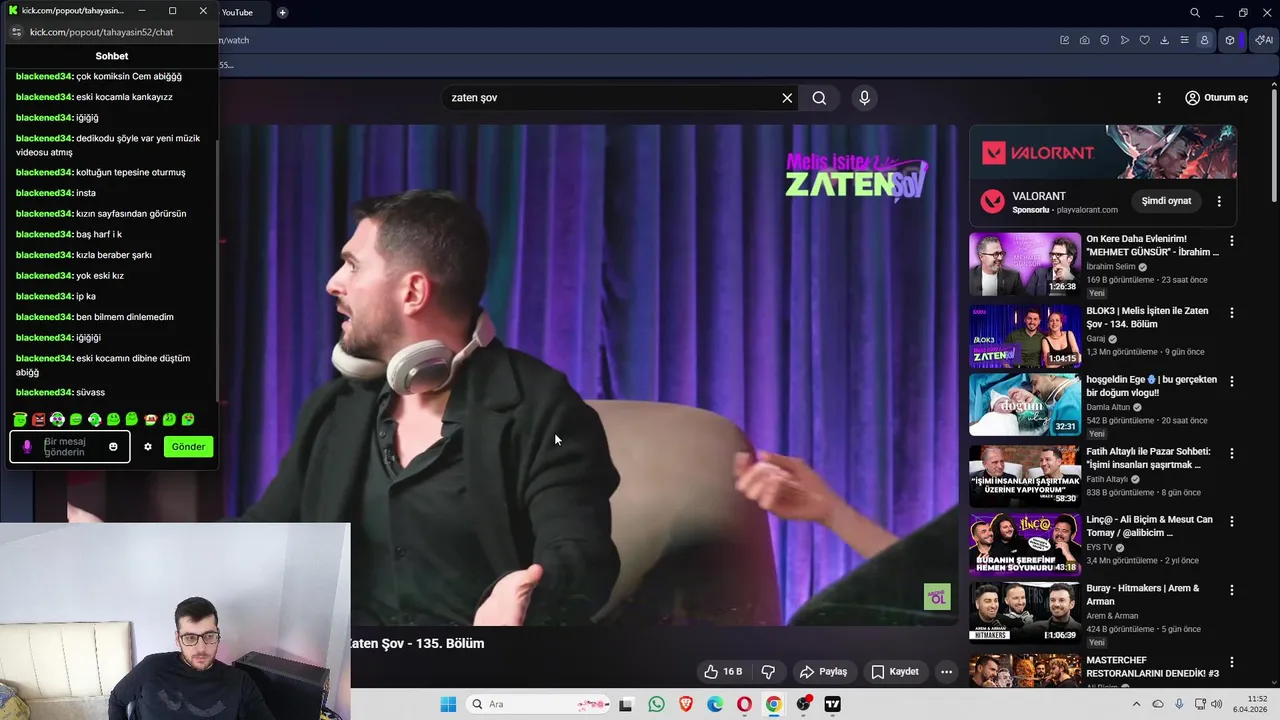1280x720 pixels.
Task: Focus the 'Bir mesaj gönderin' field
Action: click(70, 447)
